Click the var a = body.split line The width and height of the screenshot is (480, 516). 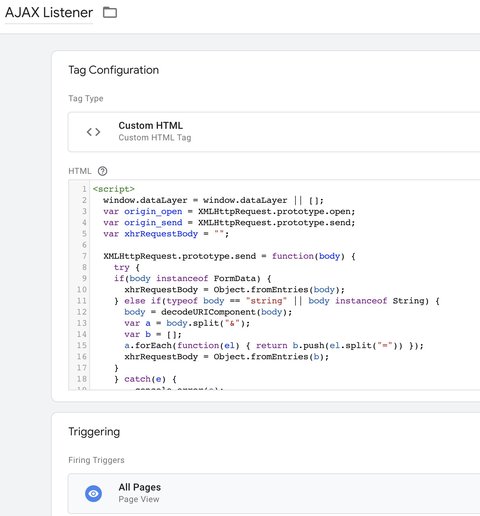click(187, 323)
